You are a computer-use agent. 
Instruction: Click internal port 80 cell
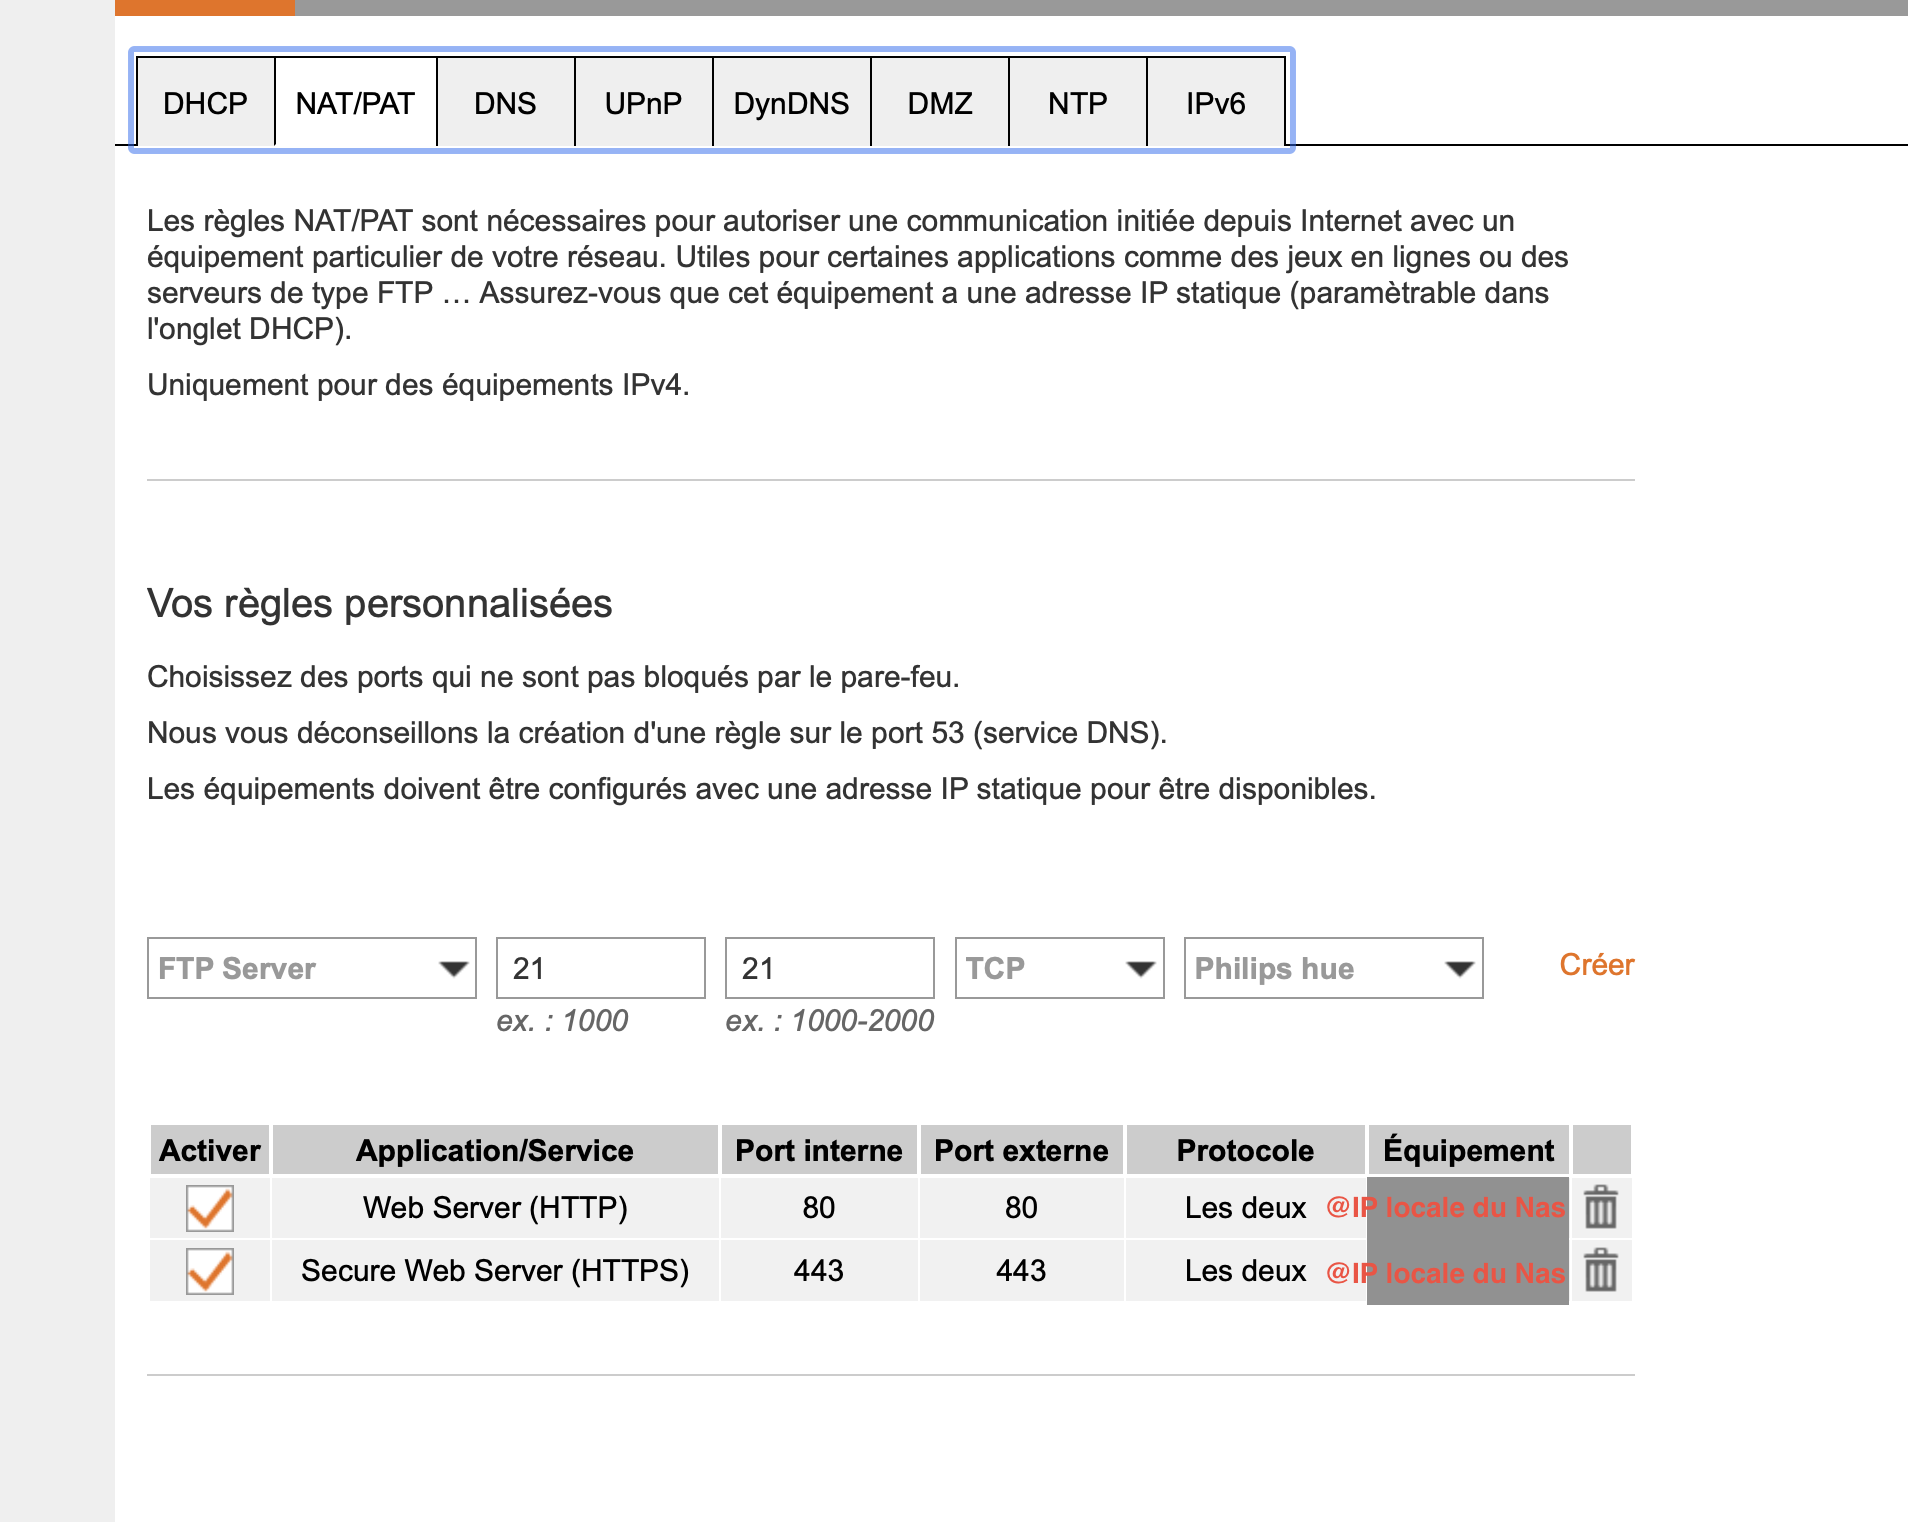tap(819, 1208)
